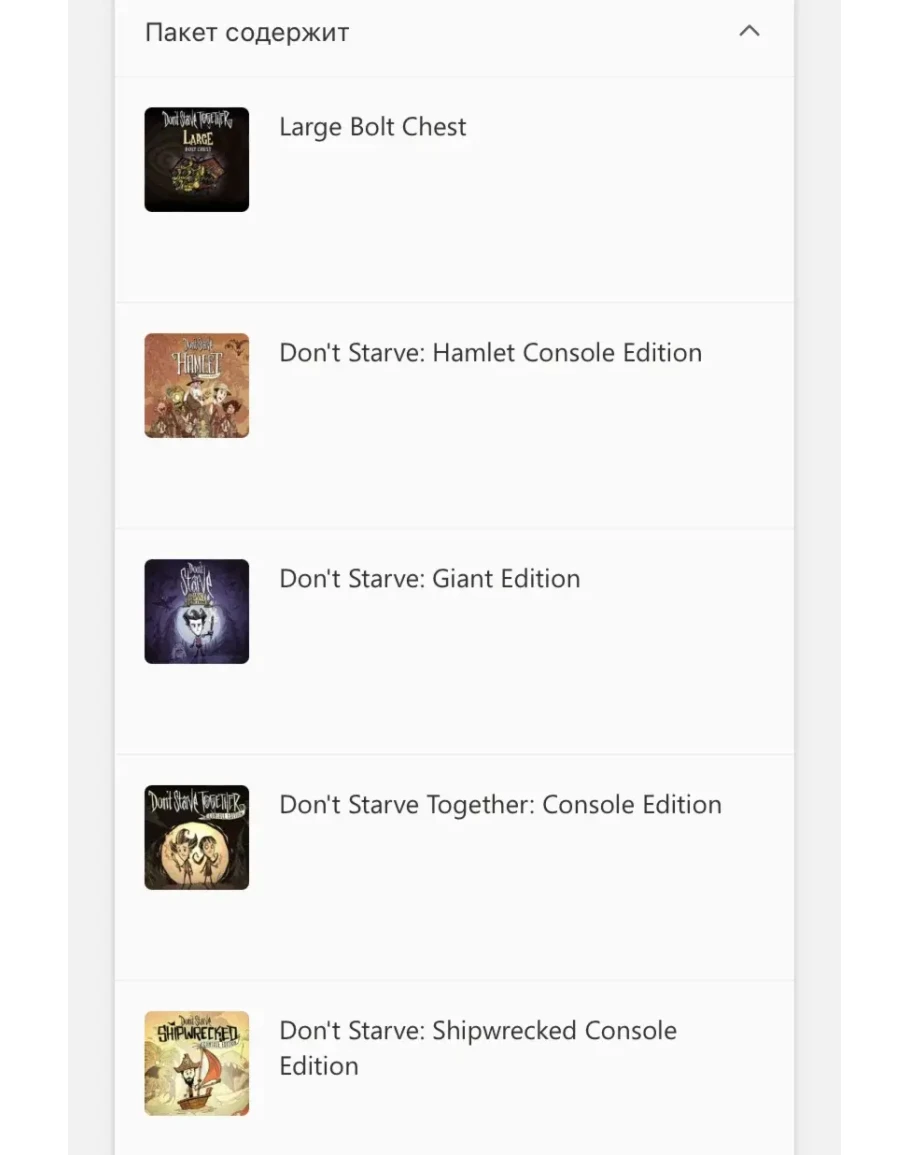Image resolution: width=910 pixels, height=1155 pixels.
Task: Open 'Don't Starve: Hamlet Console Edition' title
Action: (490, 353)
